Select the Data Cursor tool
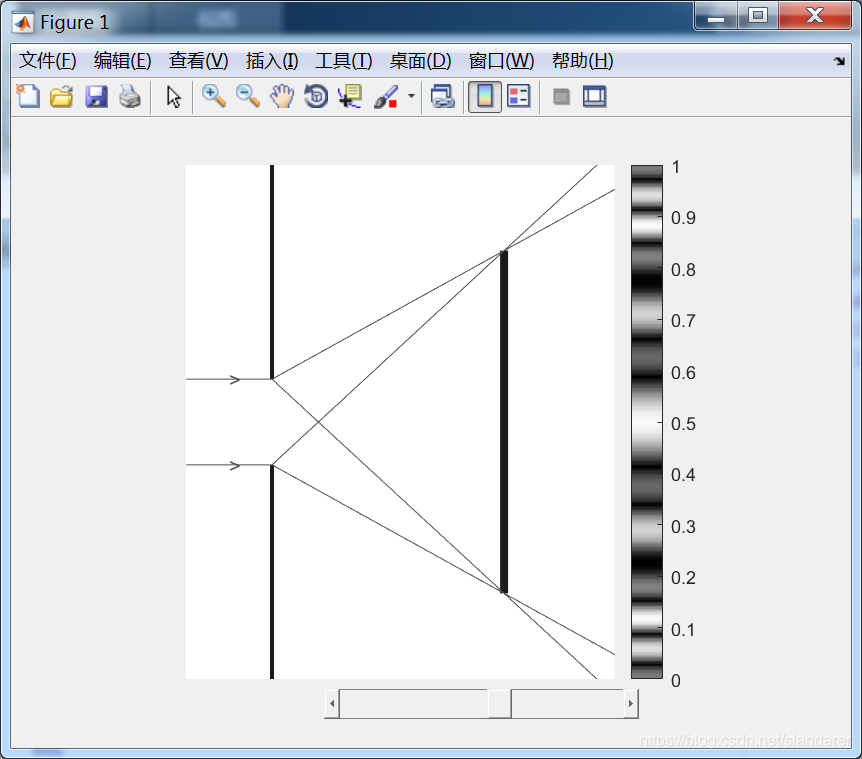862x759 pixels. pyautogui.click(x=350, y=97)
